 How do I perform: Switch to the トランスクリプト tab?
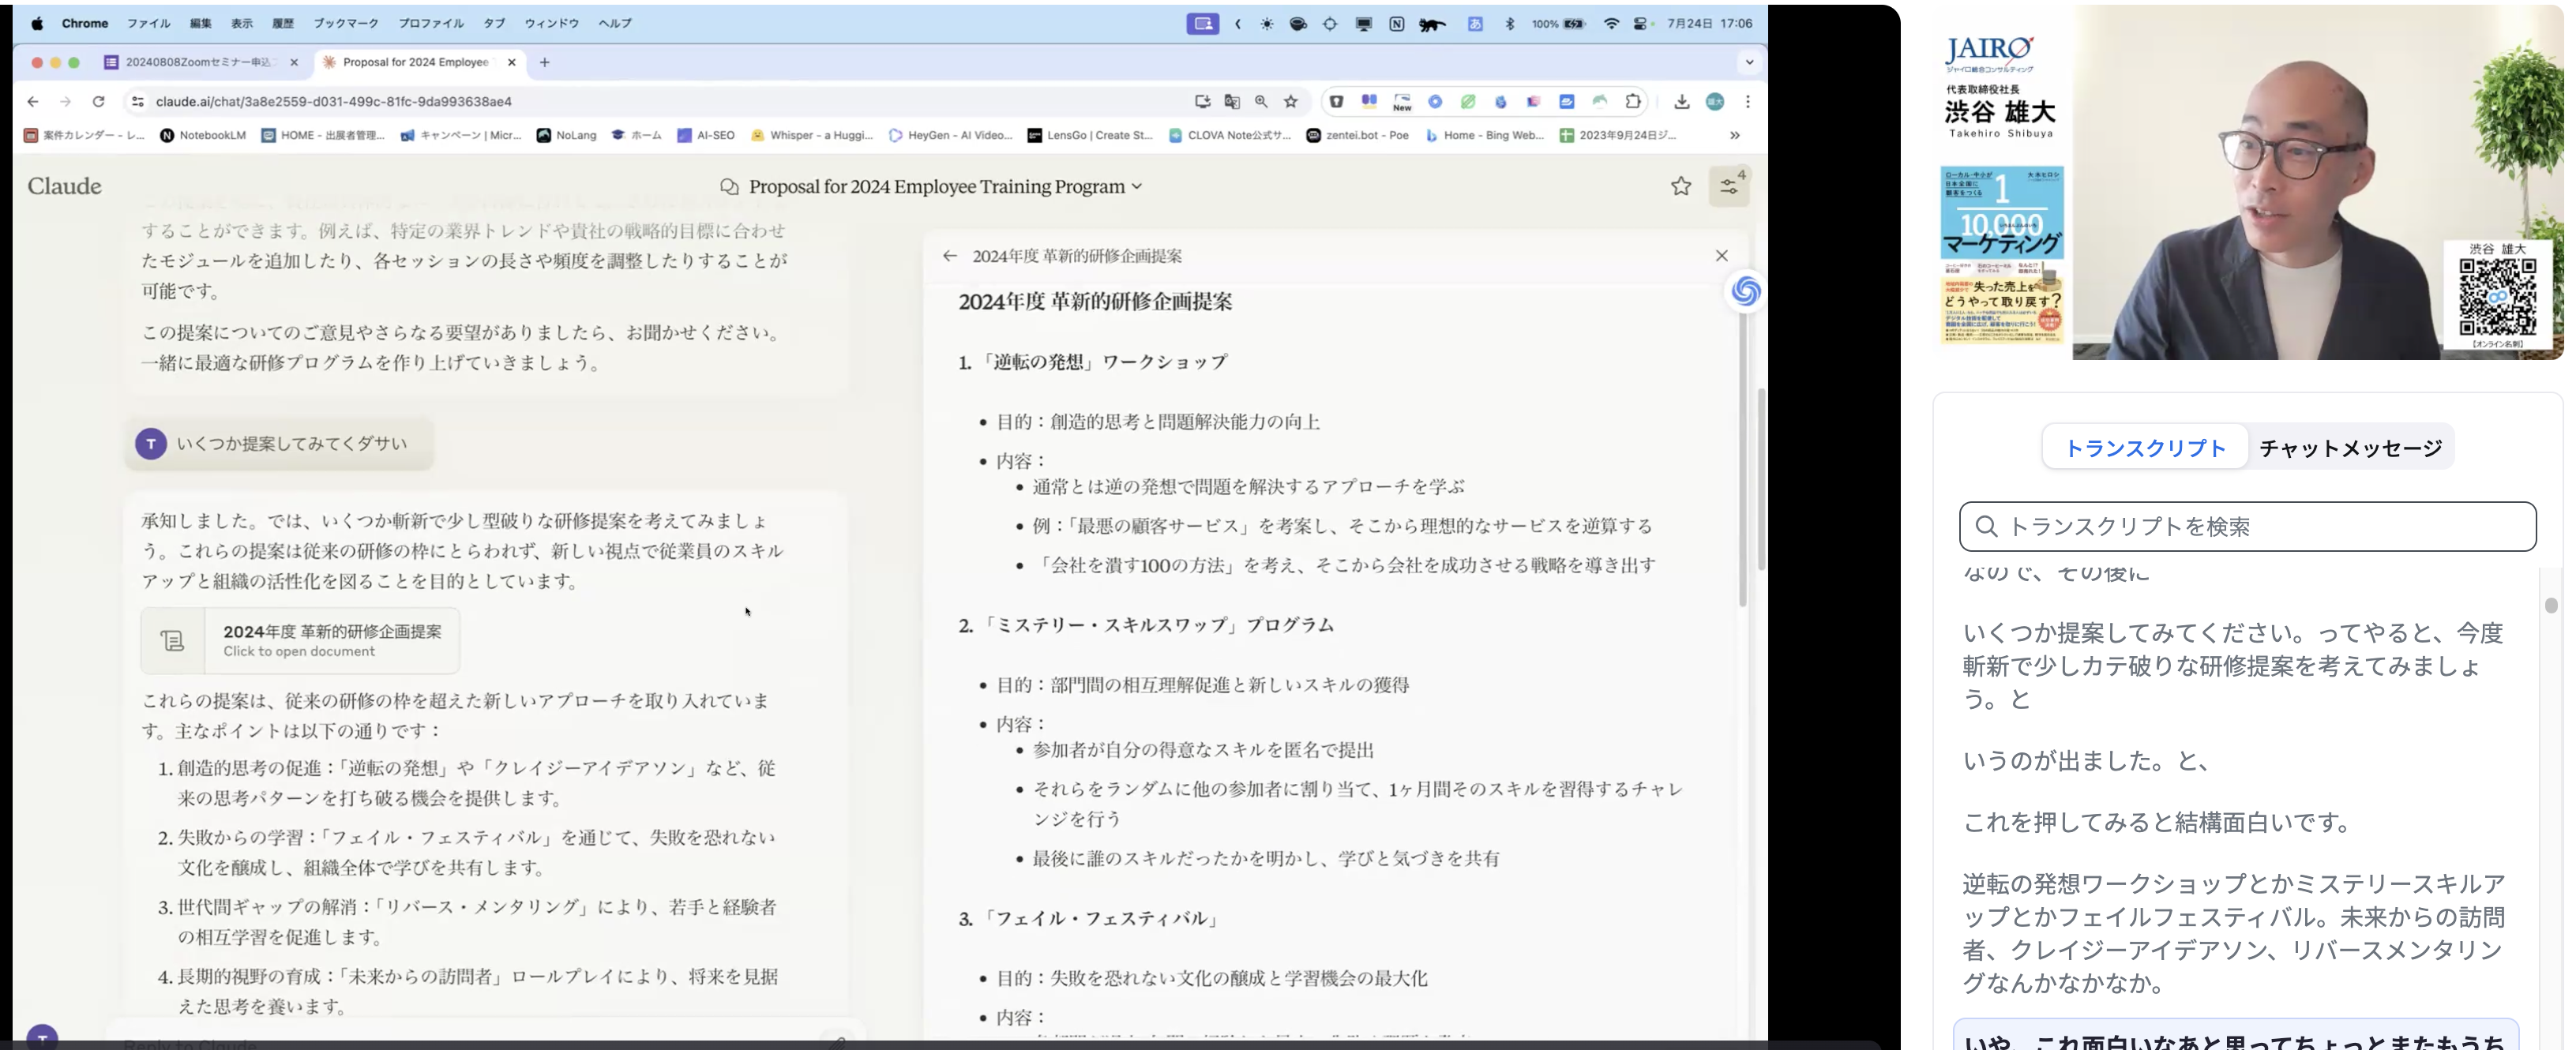tap(2144, 448)
